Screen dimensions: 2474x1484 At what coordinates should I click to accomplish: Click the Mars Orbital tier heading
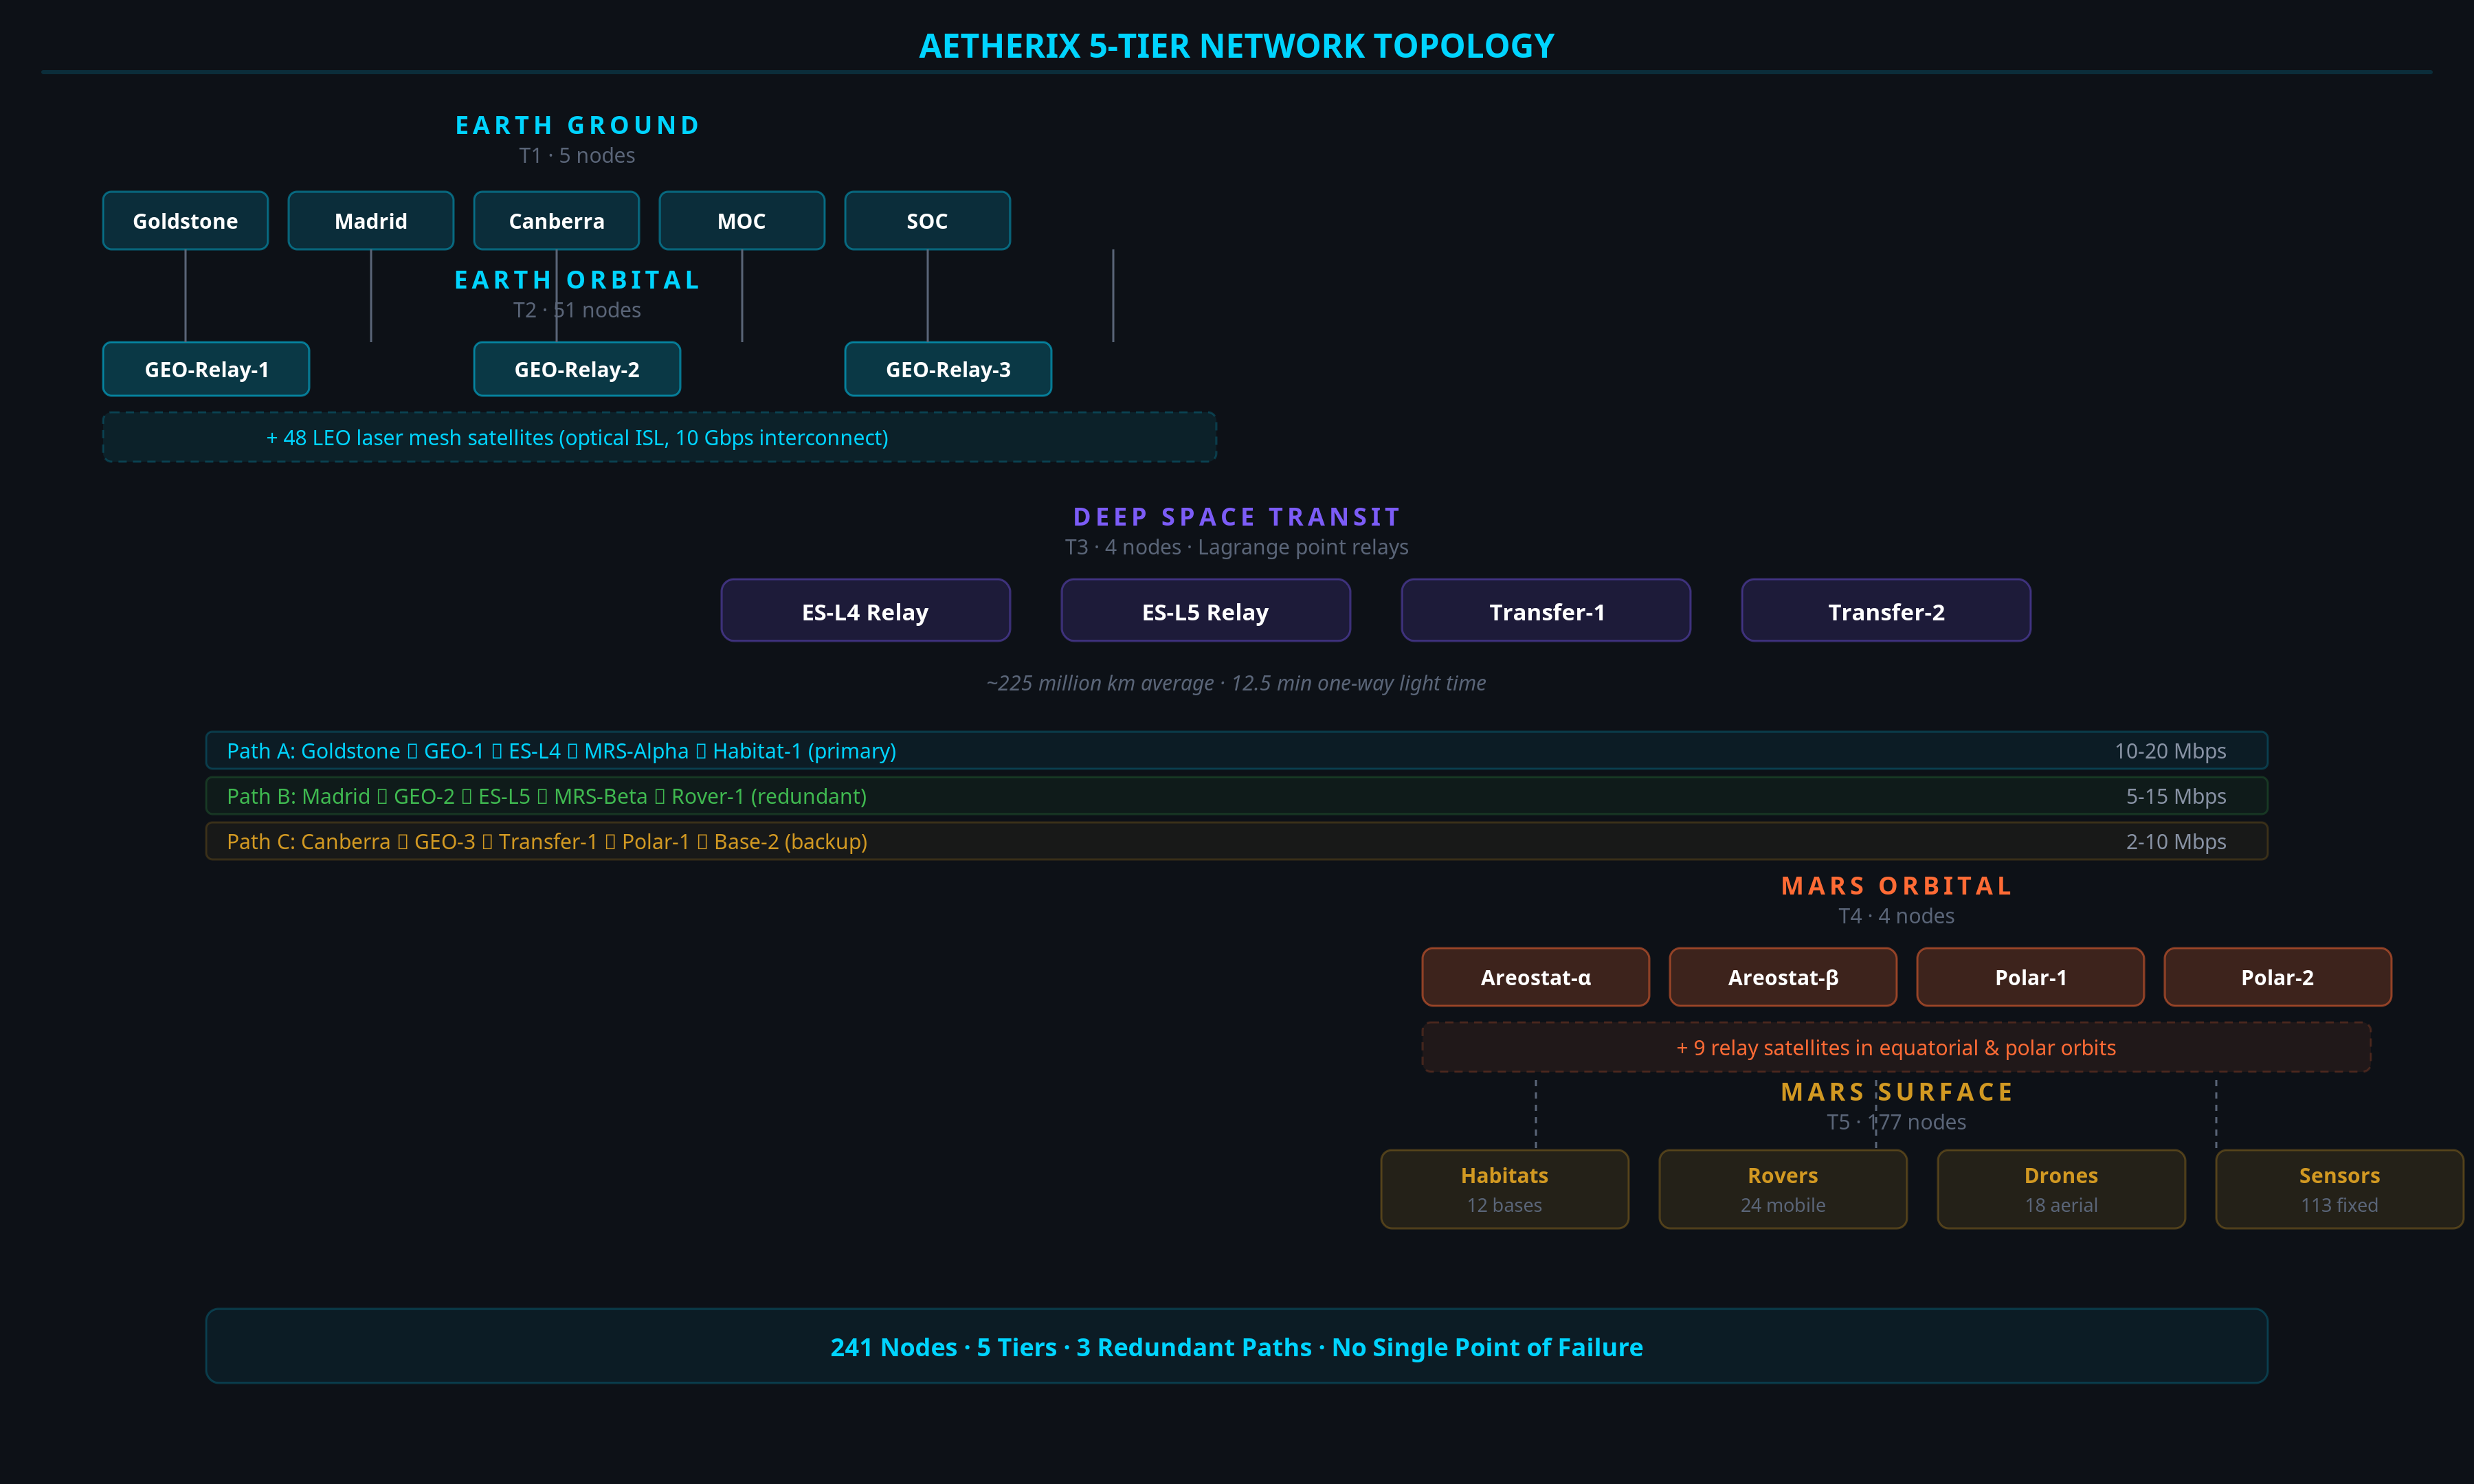pos(1896,886)
